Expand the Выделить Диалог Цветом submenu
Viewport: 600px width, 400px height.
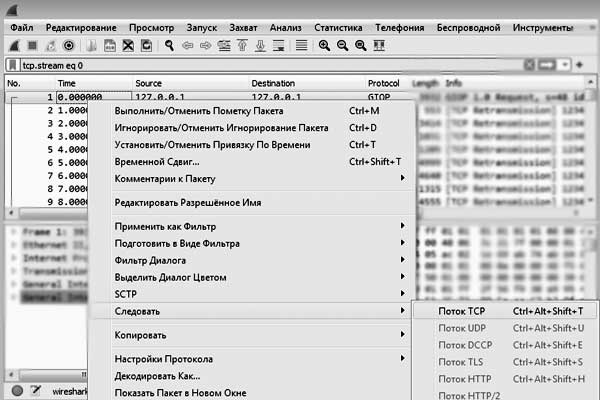(253, 277)
